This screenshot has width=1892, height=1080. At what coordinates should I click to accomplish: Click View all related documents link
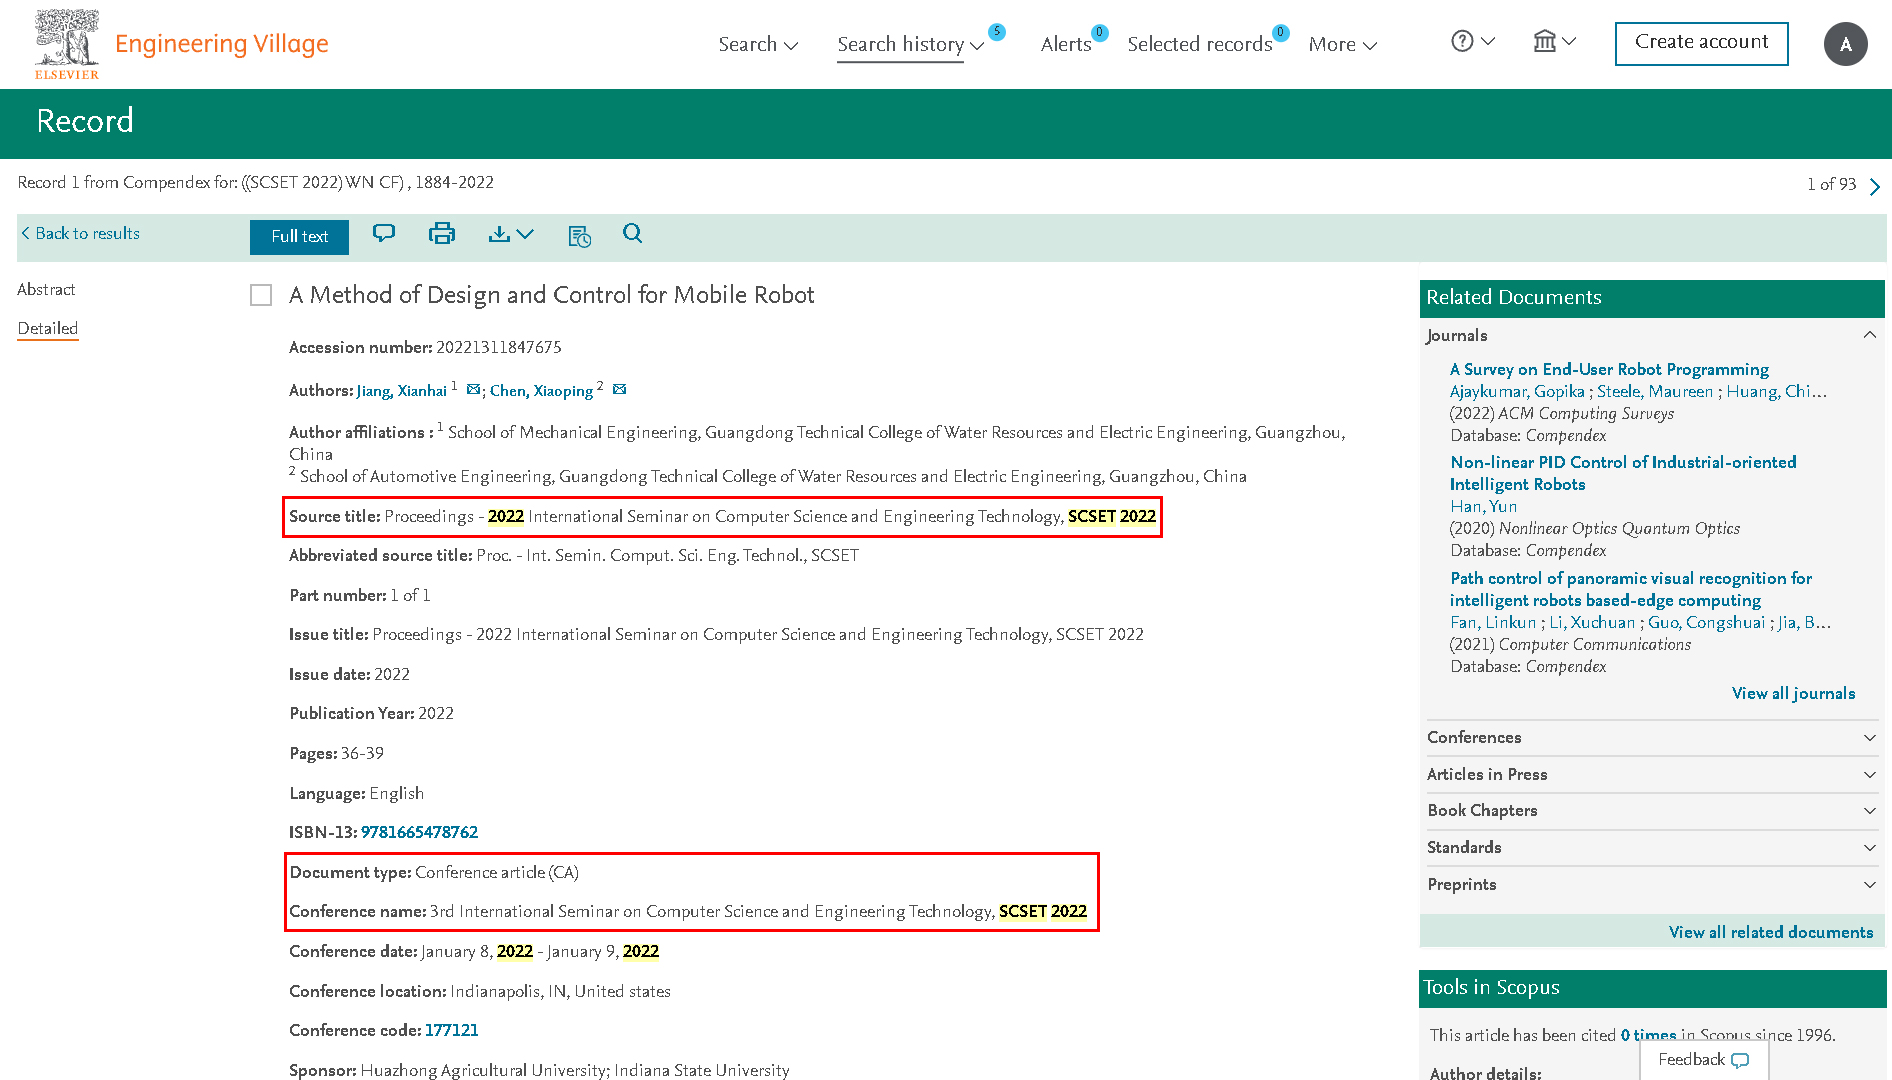tap(1770, 932)
